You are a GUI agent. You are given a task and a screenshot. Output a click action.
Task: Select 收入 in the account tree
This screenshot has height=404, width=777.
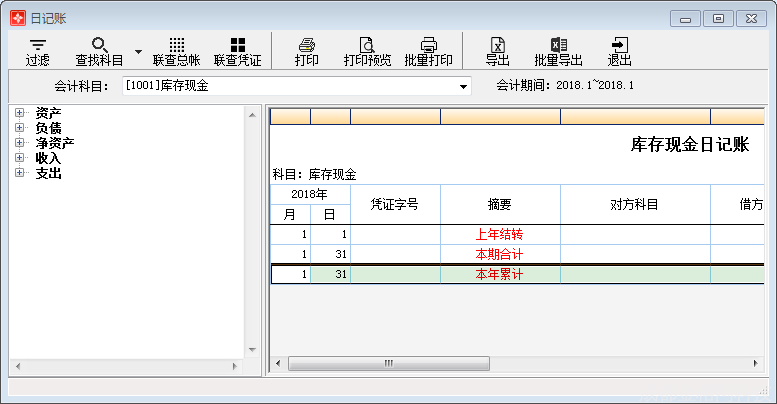48,158
